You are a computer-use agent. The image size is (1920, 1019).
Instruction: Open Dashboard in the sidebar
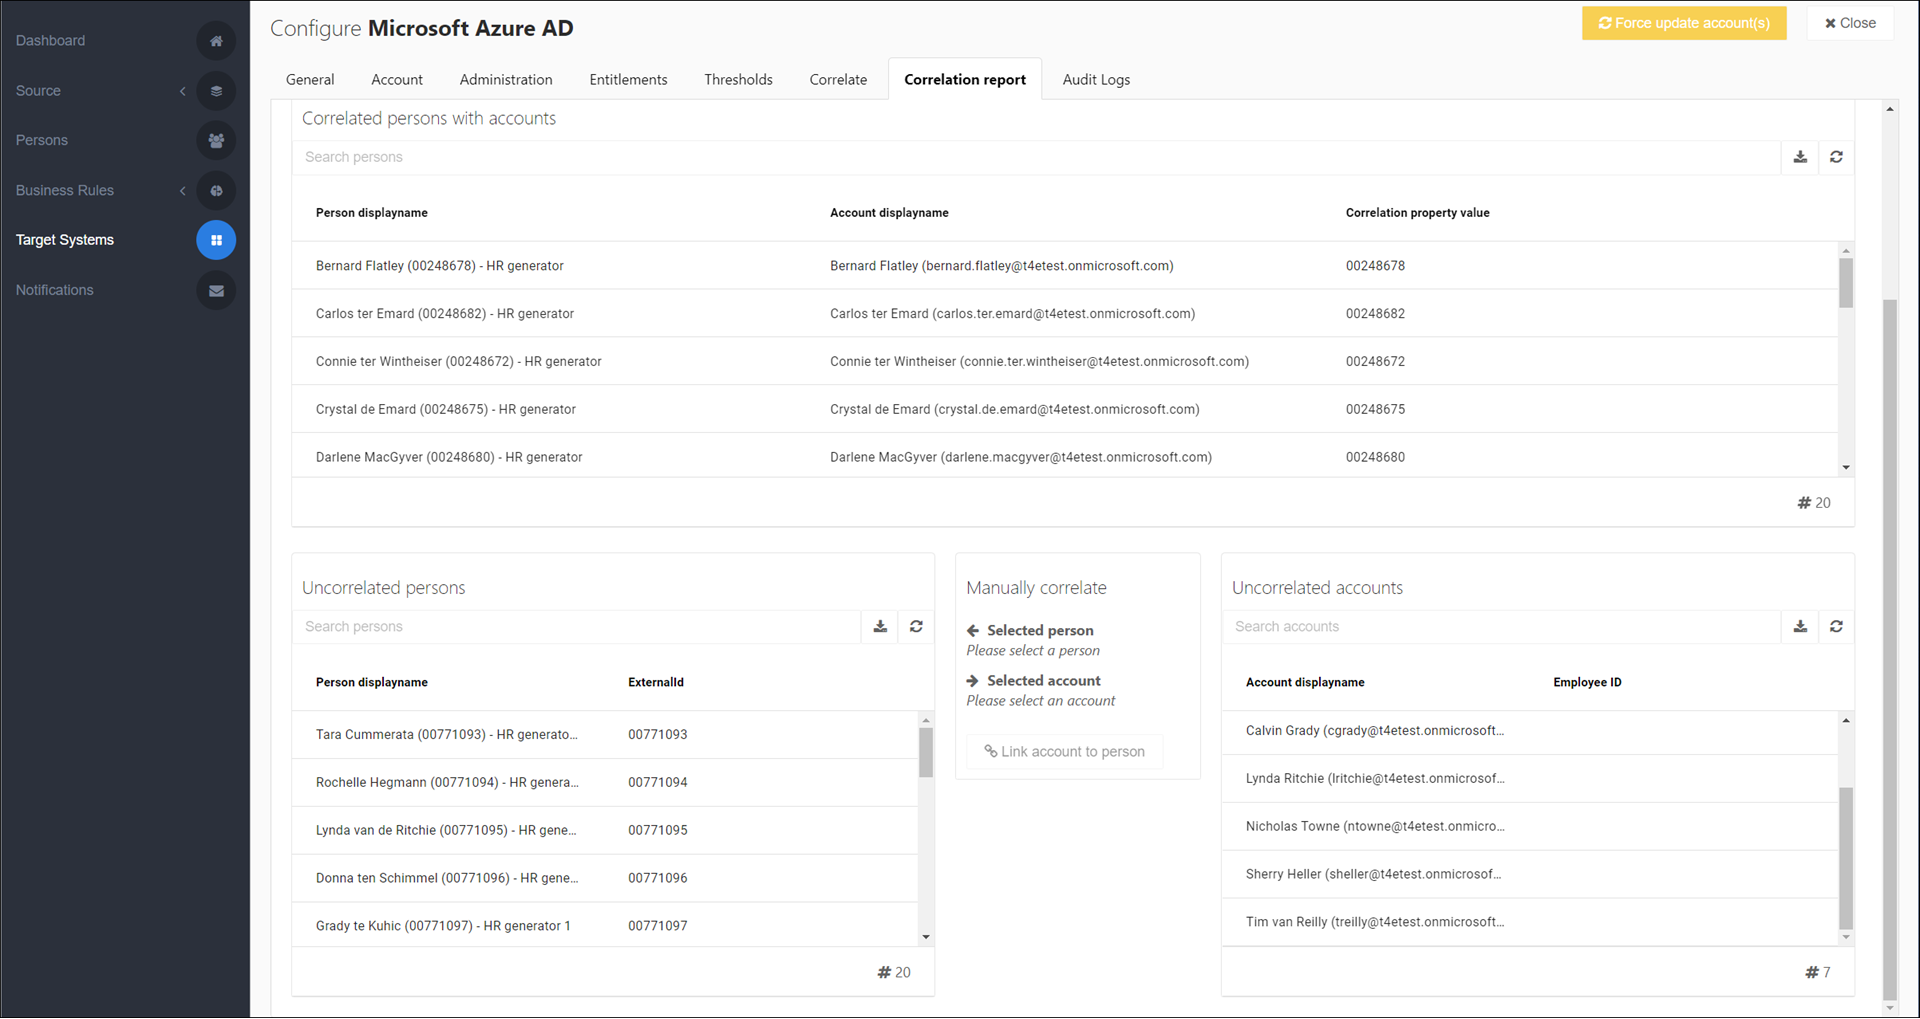pos(50,41)
